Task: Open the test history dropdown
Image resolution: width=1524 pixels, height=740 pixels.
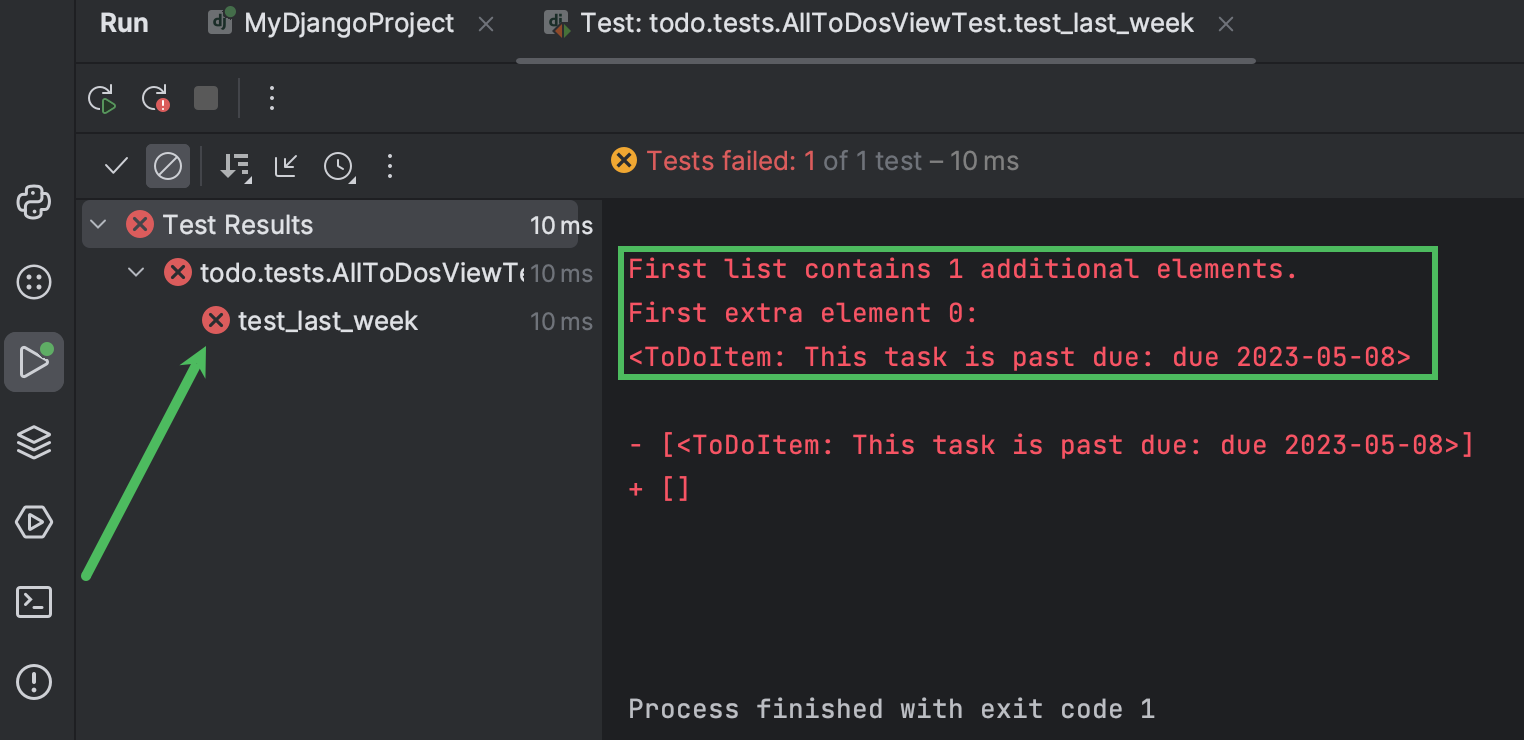Action: [x=339, y=166]
